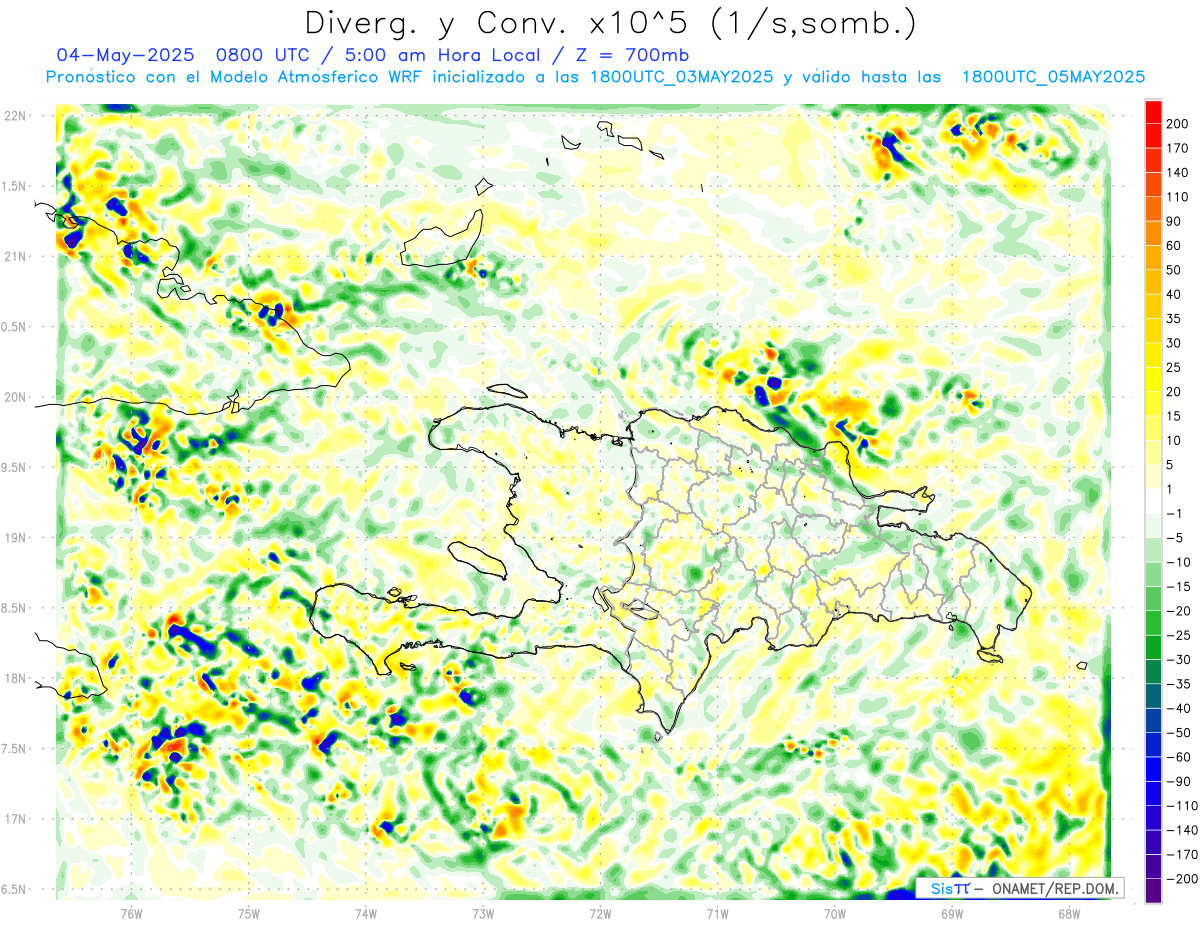Click the '19N' latitude label

pyautogui.click(x=15, y=537)
